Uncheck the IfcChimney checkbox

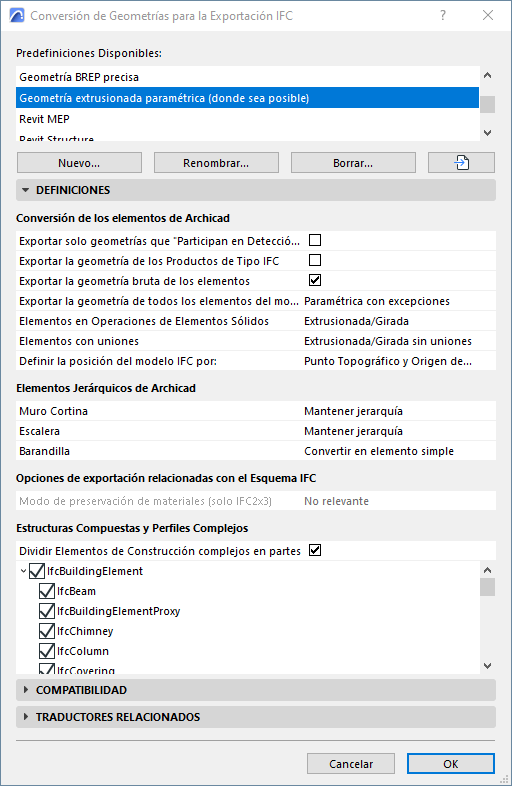47,631
